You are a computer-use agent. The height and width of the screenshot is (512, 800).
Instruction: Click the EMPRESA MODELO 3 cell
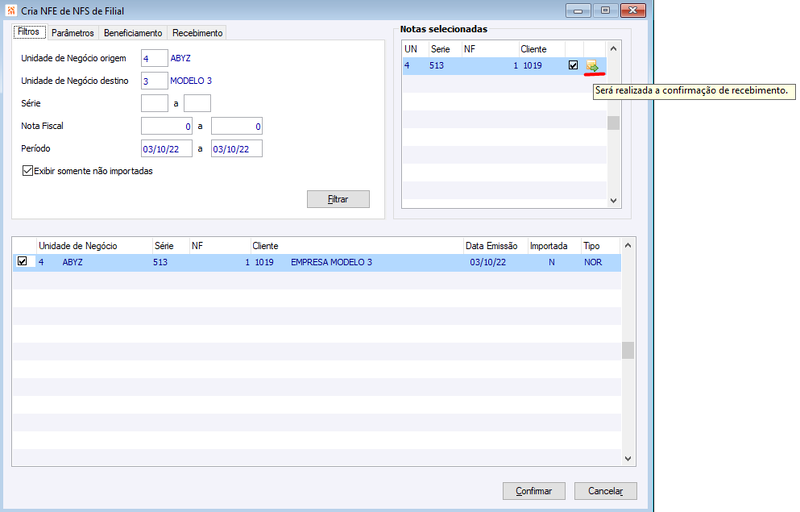pos(331,262)
